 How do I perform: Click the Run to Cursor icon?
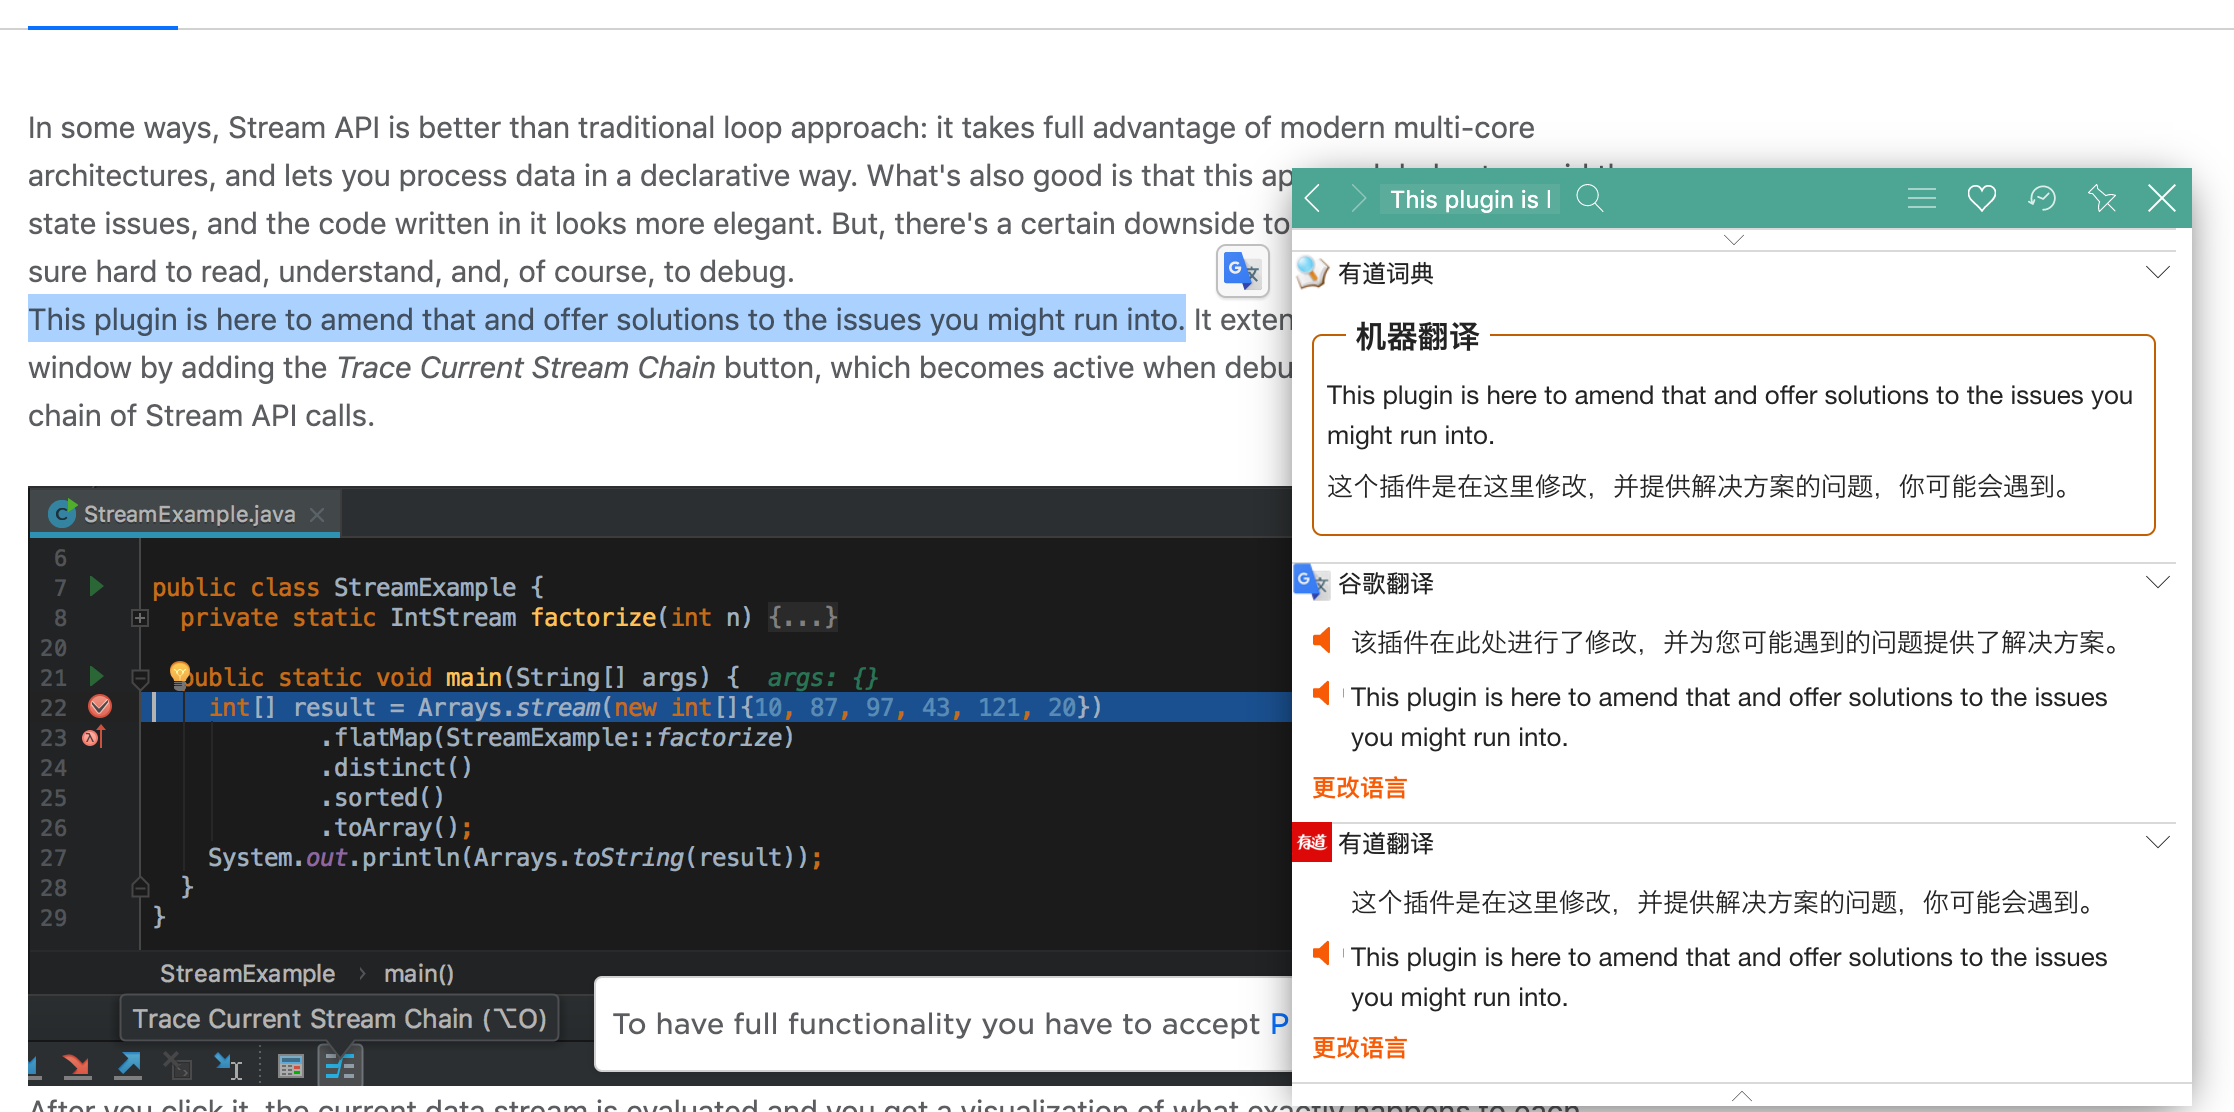(x=228, y=1067)
